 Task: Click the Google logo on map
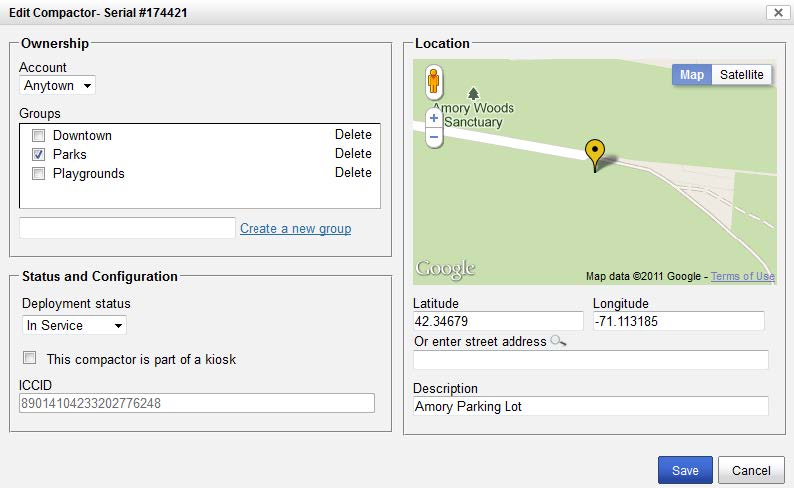click(x=445, y=268)
